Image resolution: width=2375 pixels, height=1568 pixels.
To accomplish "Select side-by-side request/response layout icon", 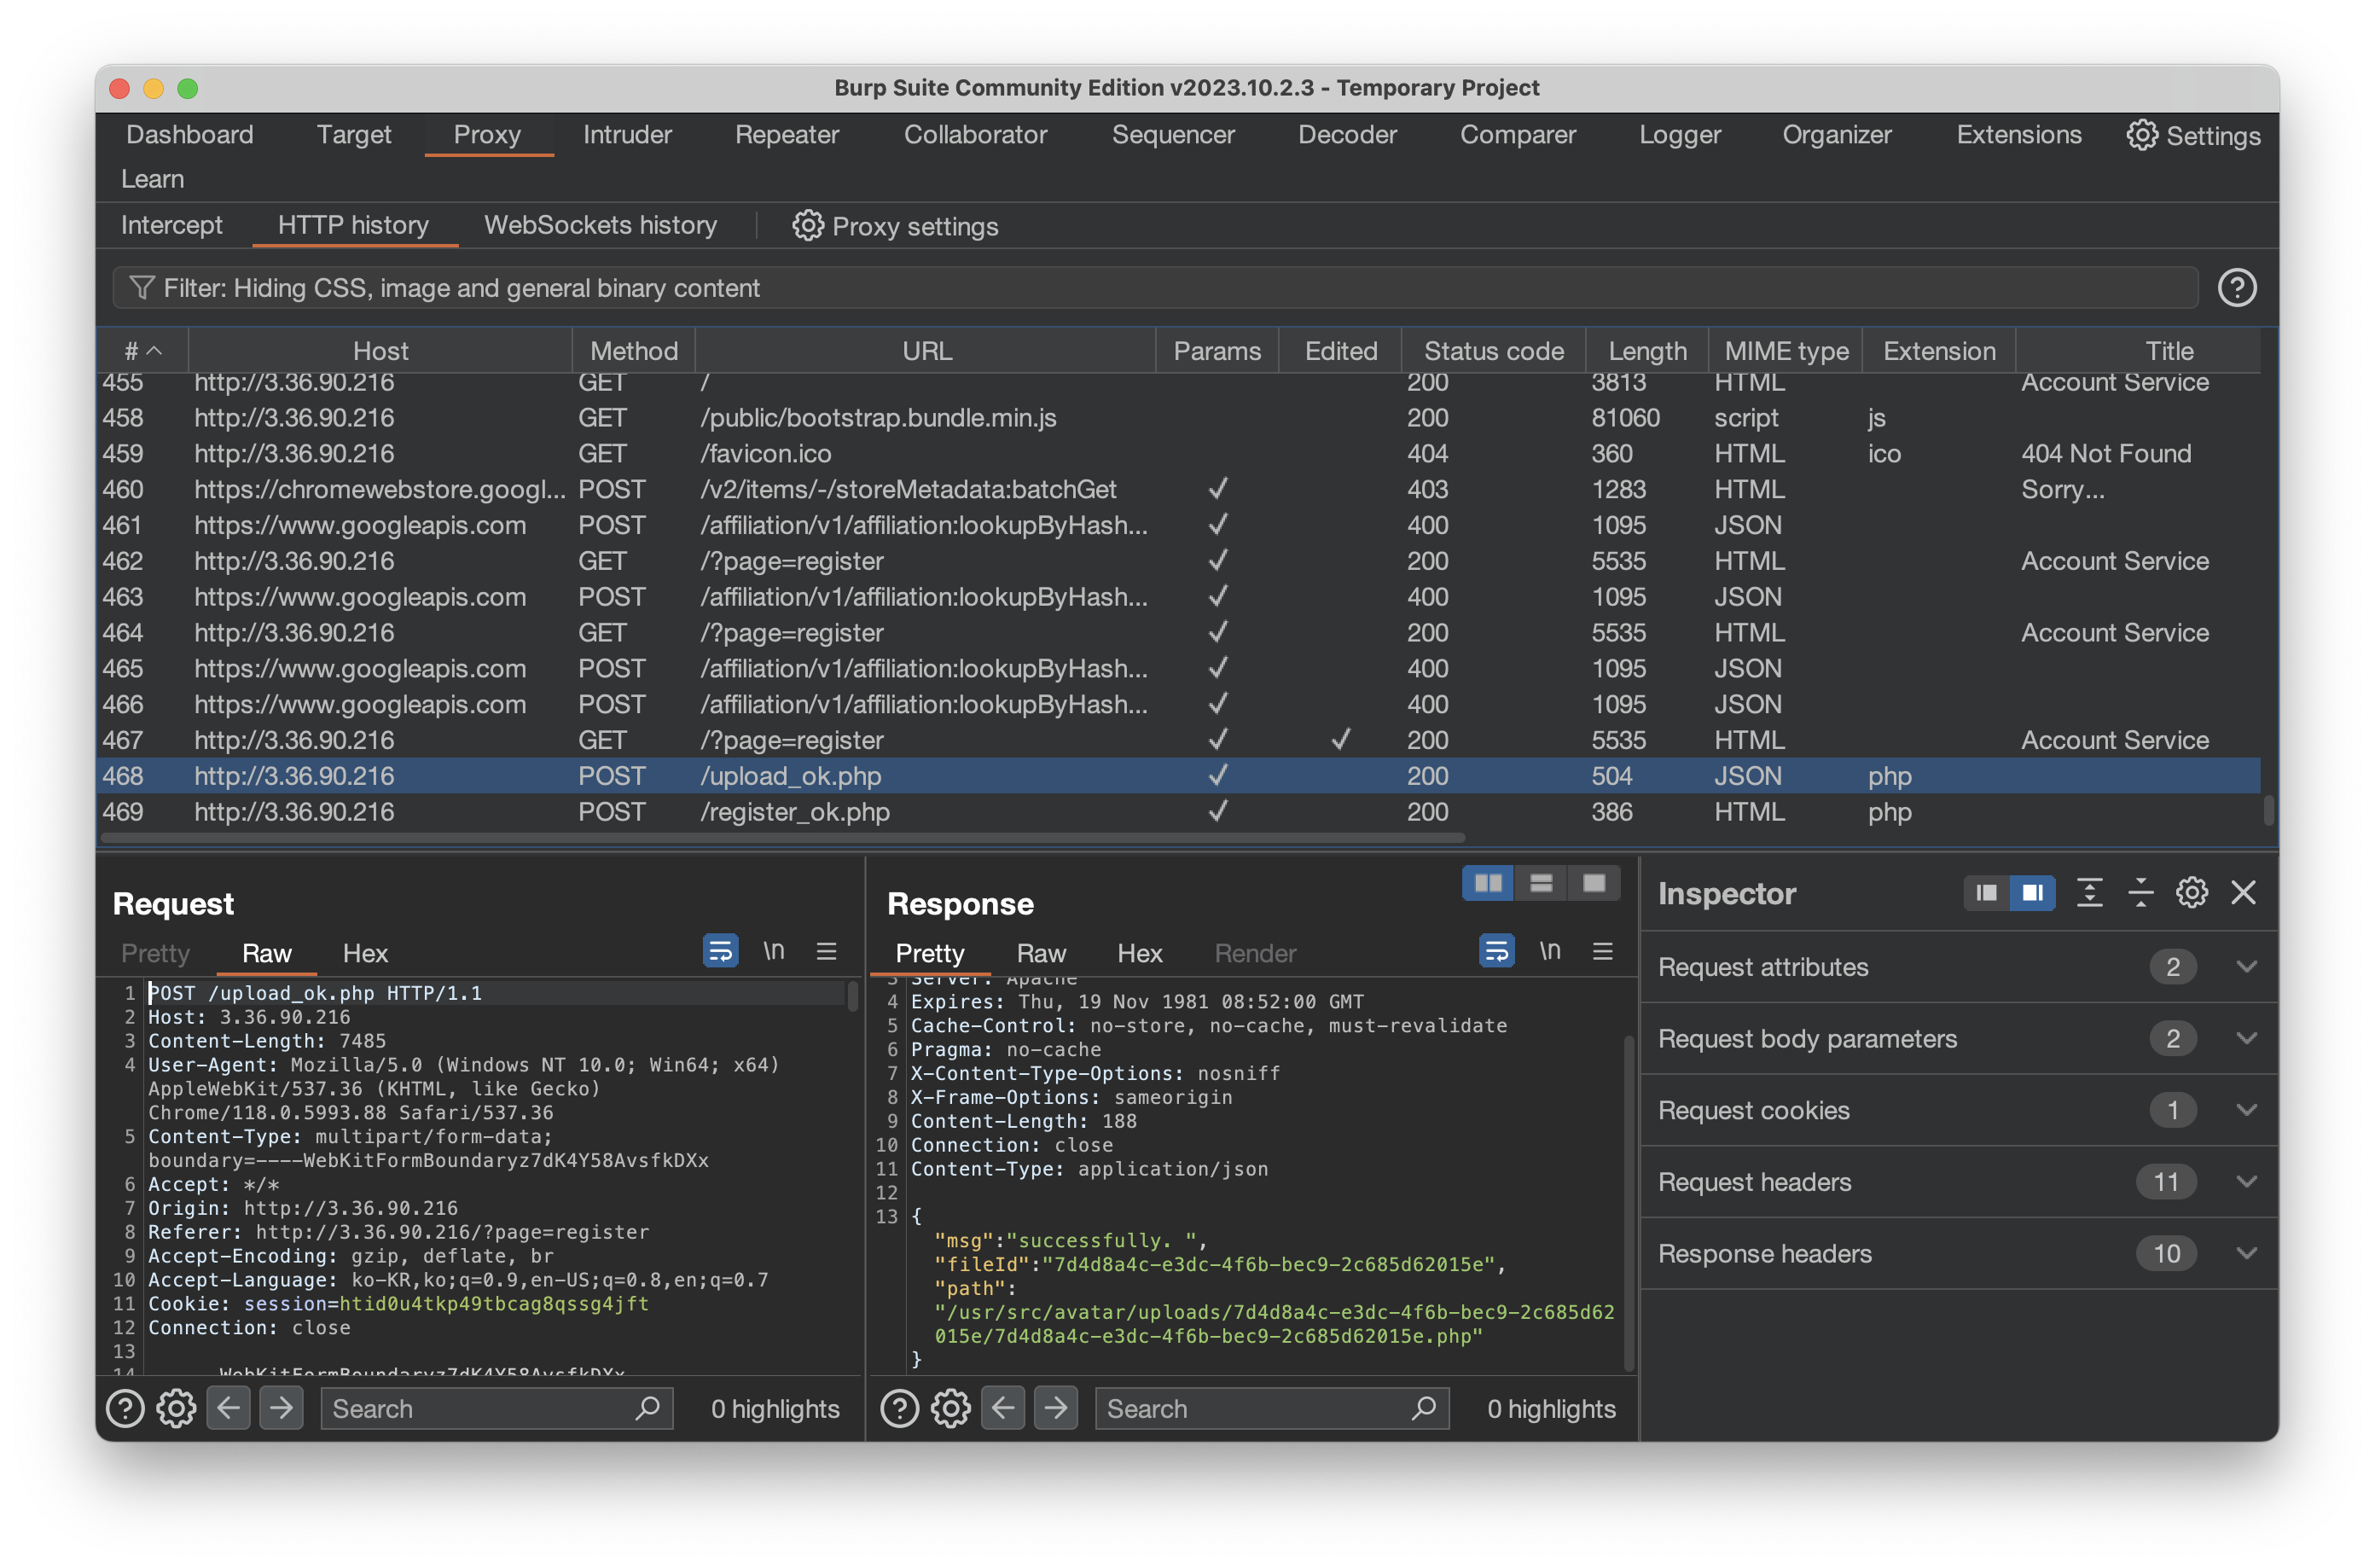I will [x=1487, y=883].
